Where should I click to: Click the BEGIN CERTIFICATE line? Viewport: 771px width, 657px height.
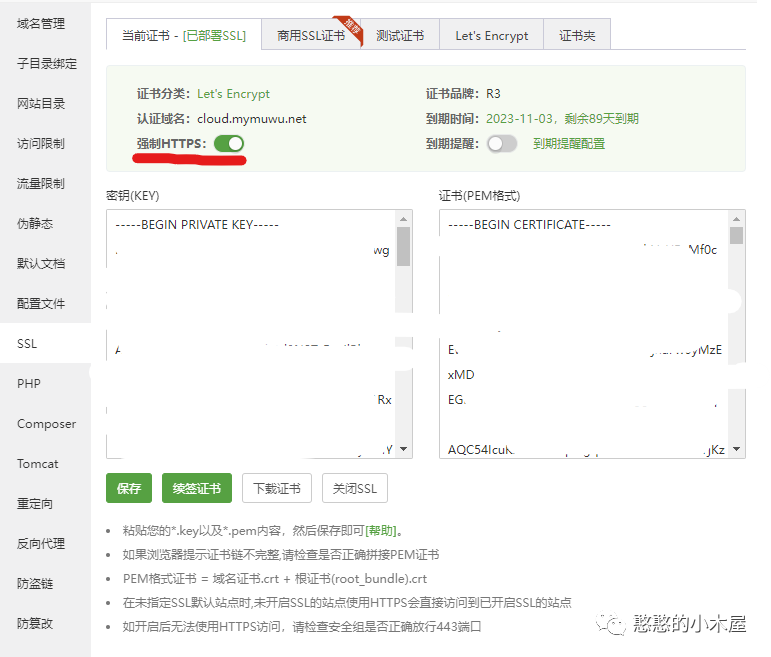pos(530,225)
